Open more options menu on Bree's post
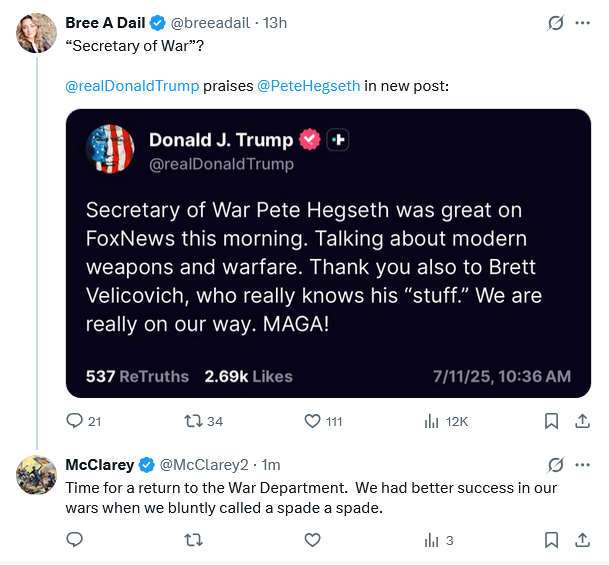 click(583, 23)
